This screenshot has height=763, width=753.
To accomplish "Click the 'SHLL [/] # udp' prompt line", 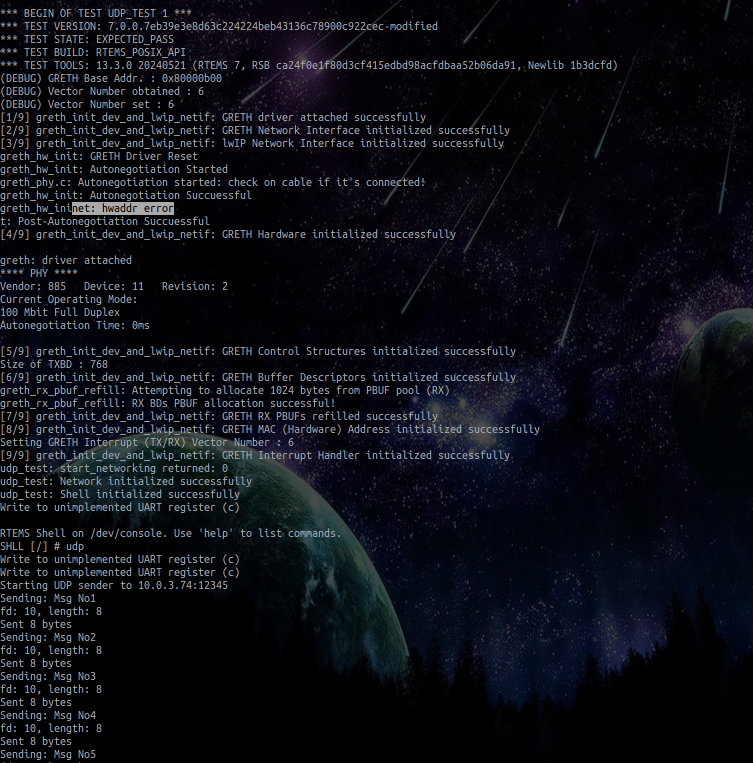I will click(42, 546).
